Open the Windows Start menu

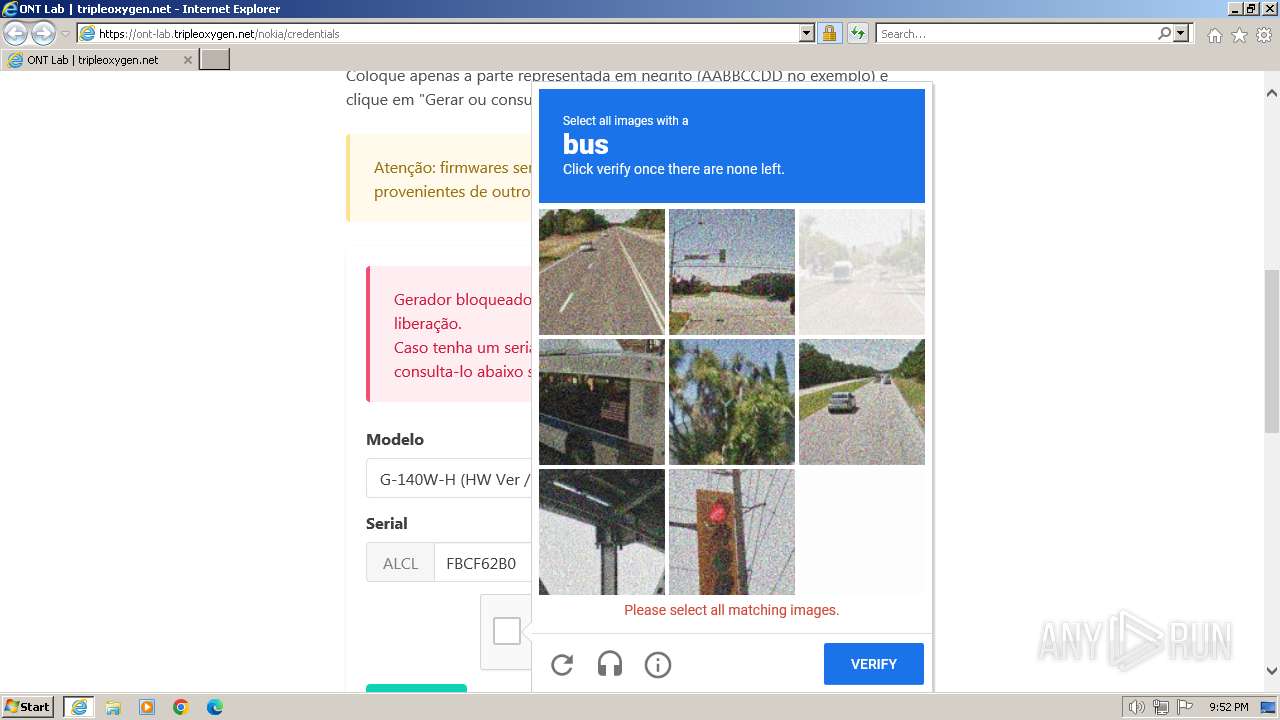[28, 707]
